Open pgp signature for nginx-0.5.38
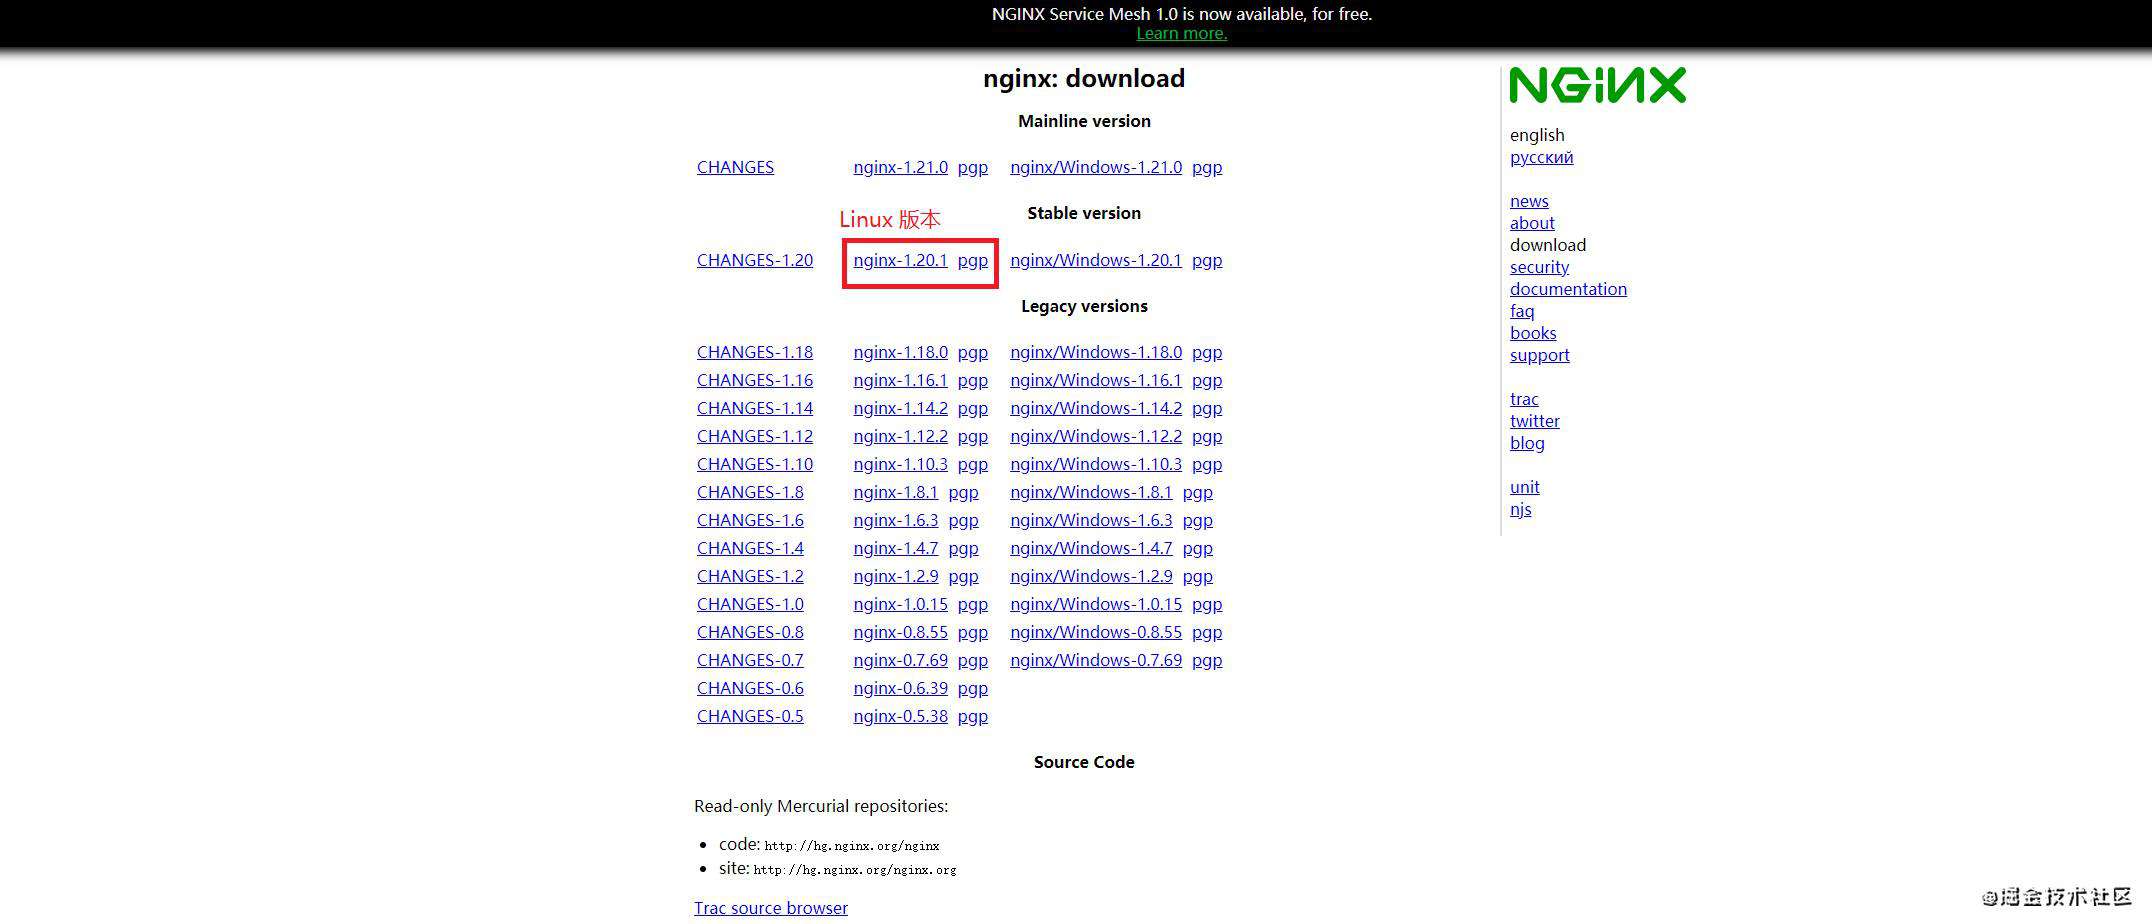This screenshot has height=924, width=2152. [x=973, y=716]
